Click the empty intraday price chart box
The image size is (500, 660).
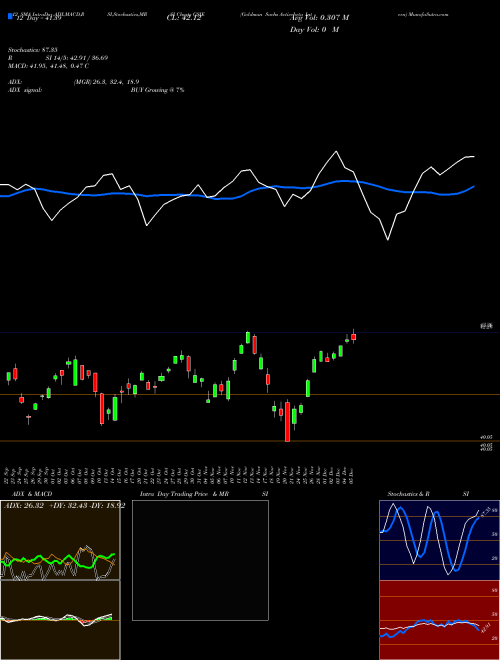click(200, 560)
